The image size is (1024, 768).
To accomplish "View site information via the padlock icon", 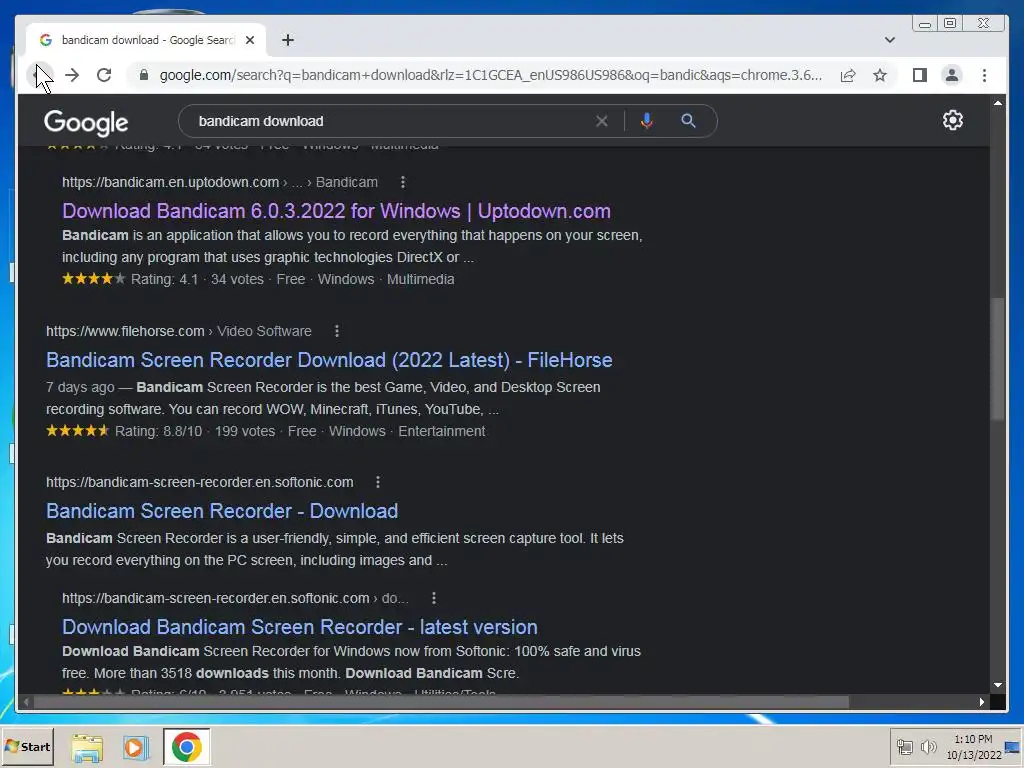I will [144, 75].
